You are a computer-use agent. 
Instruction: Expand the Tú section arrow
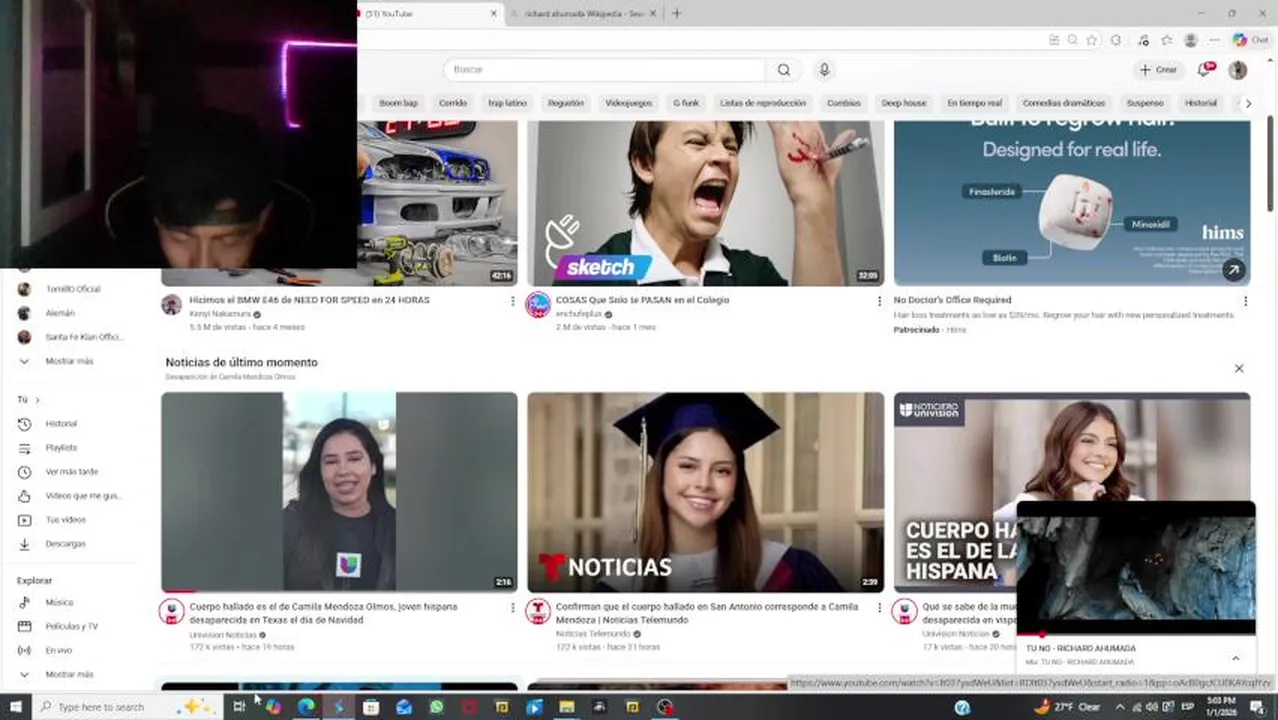[38, 400]
